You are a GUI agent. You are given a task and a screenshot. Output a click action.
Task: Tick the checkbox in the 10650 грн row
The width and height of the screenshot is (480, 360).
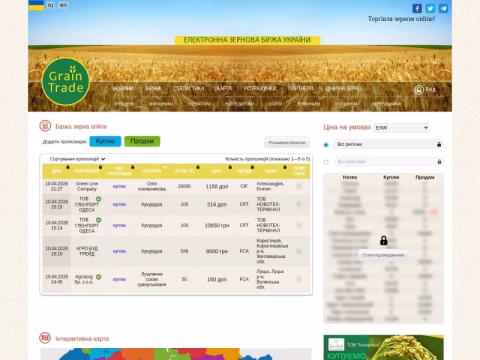click(299, 225)
